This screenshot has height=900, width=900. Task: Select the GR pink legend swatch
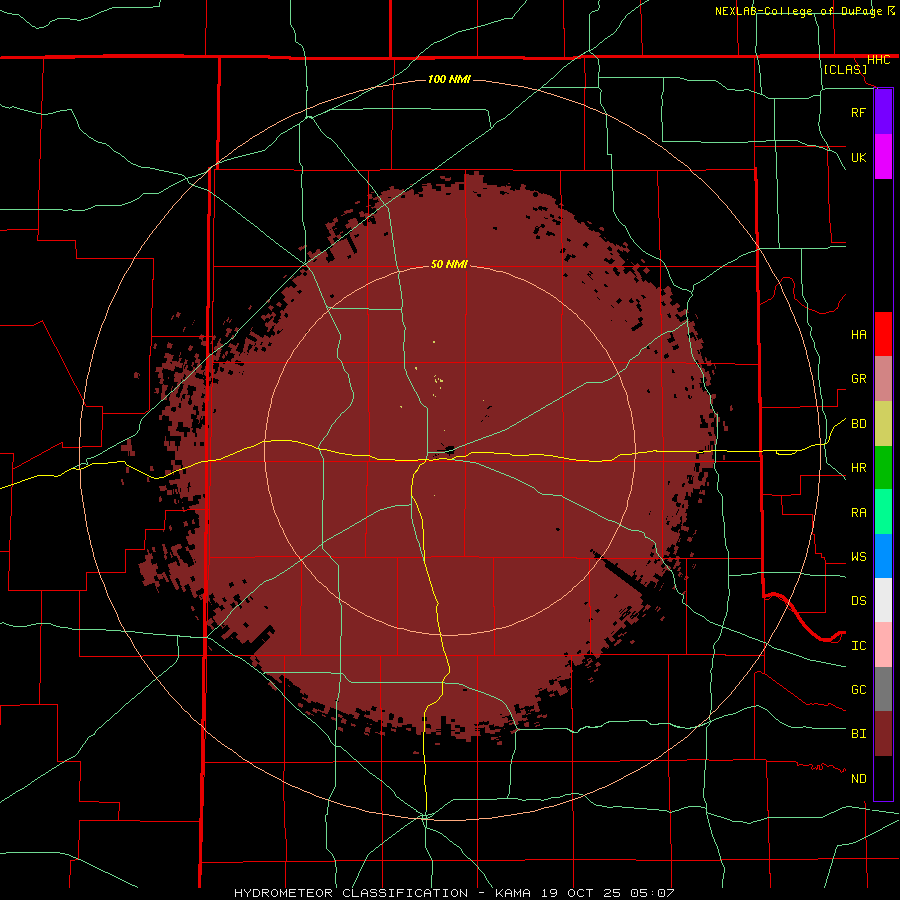tap(883, 379)
